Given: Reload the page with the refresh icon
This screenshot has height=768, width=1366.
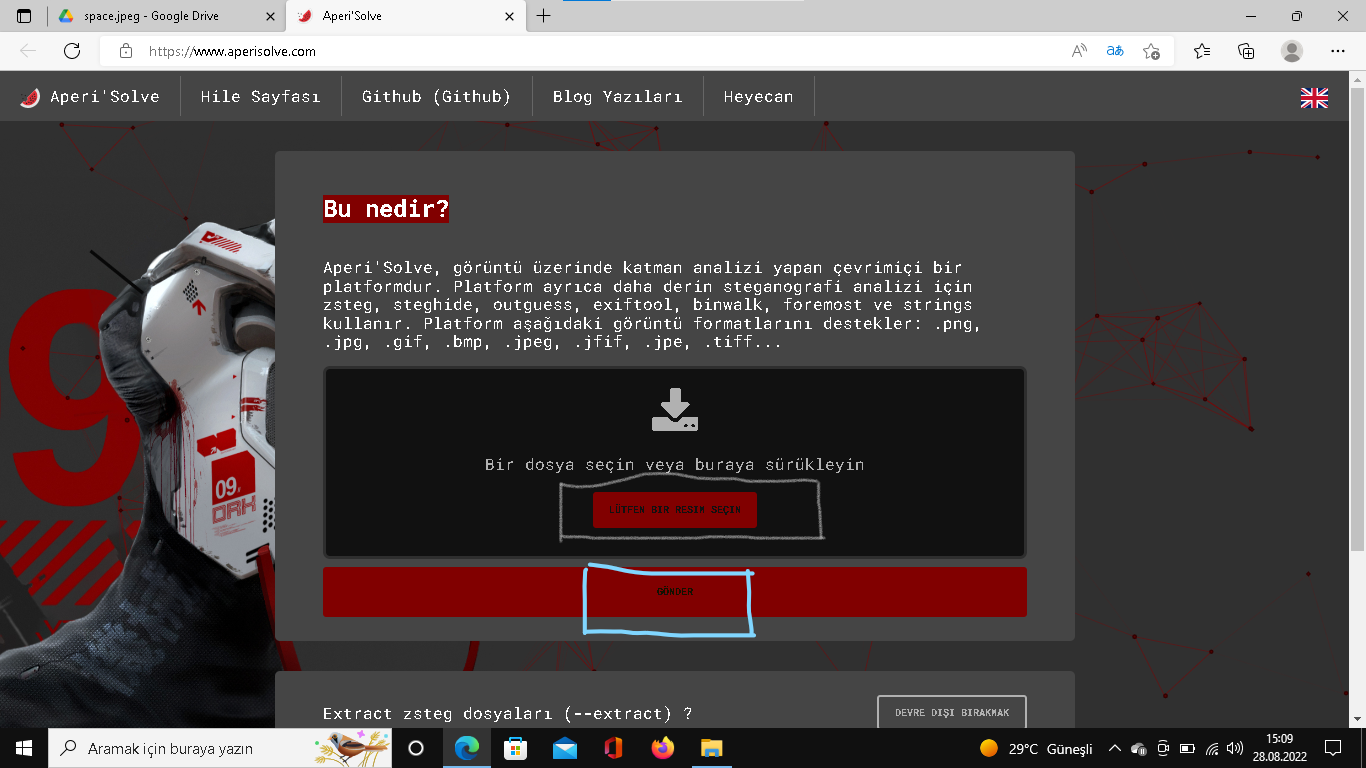Looking at the screenshot, I should pos(71,51).
